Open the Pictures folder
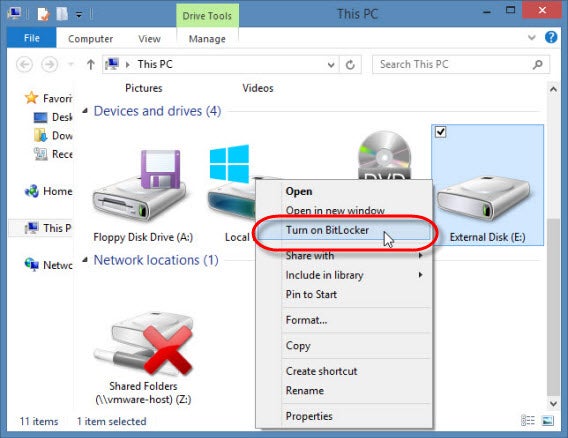The image size is (568, 438). [144, 88]
